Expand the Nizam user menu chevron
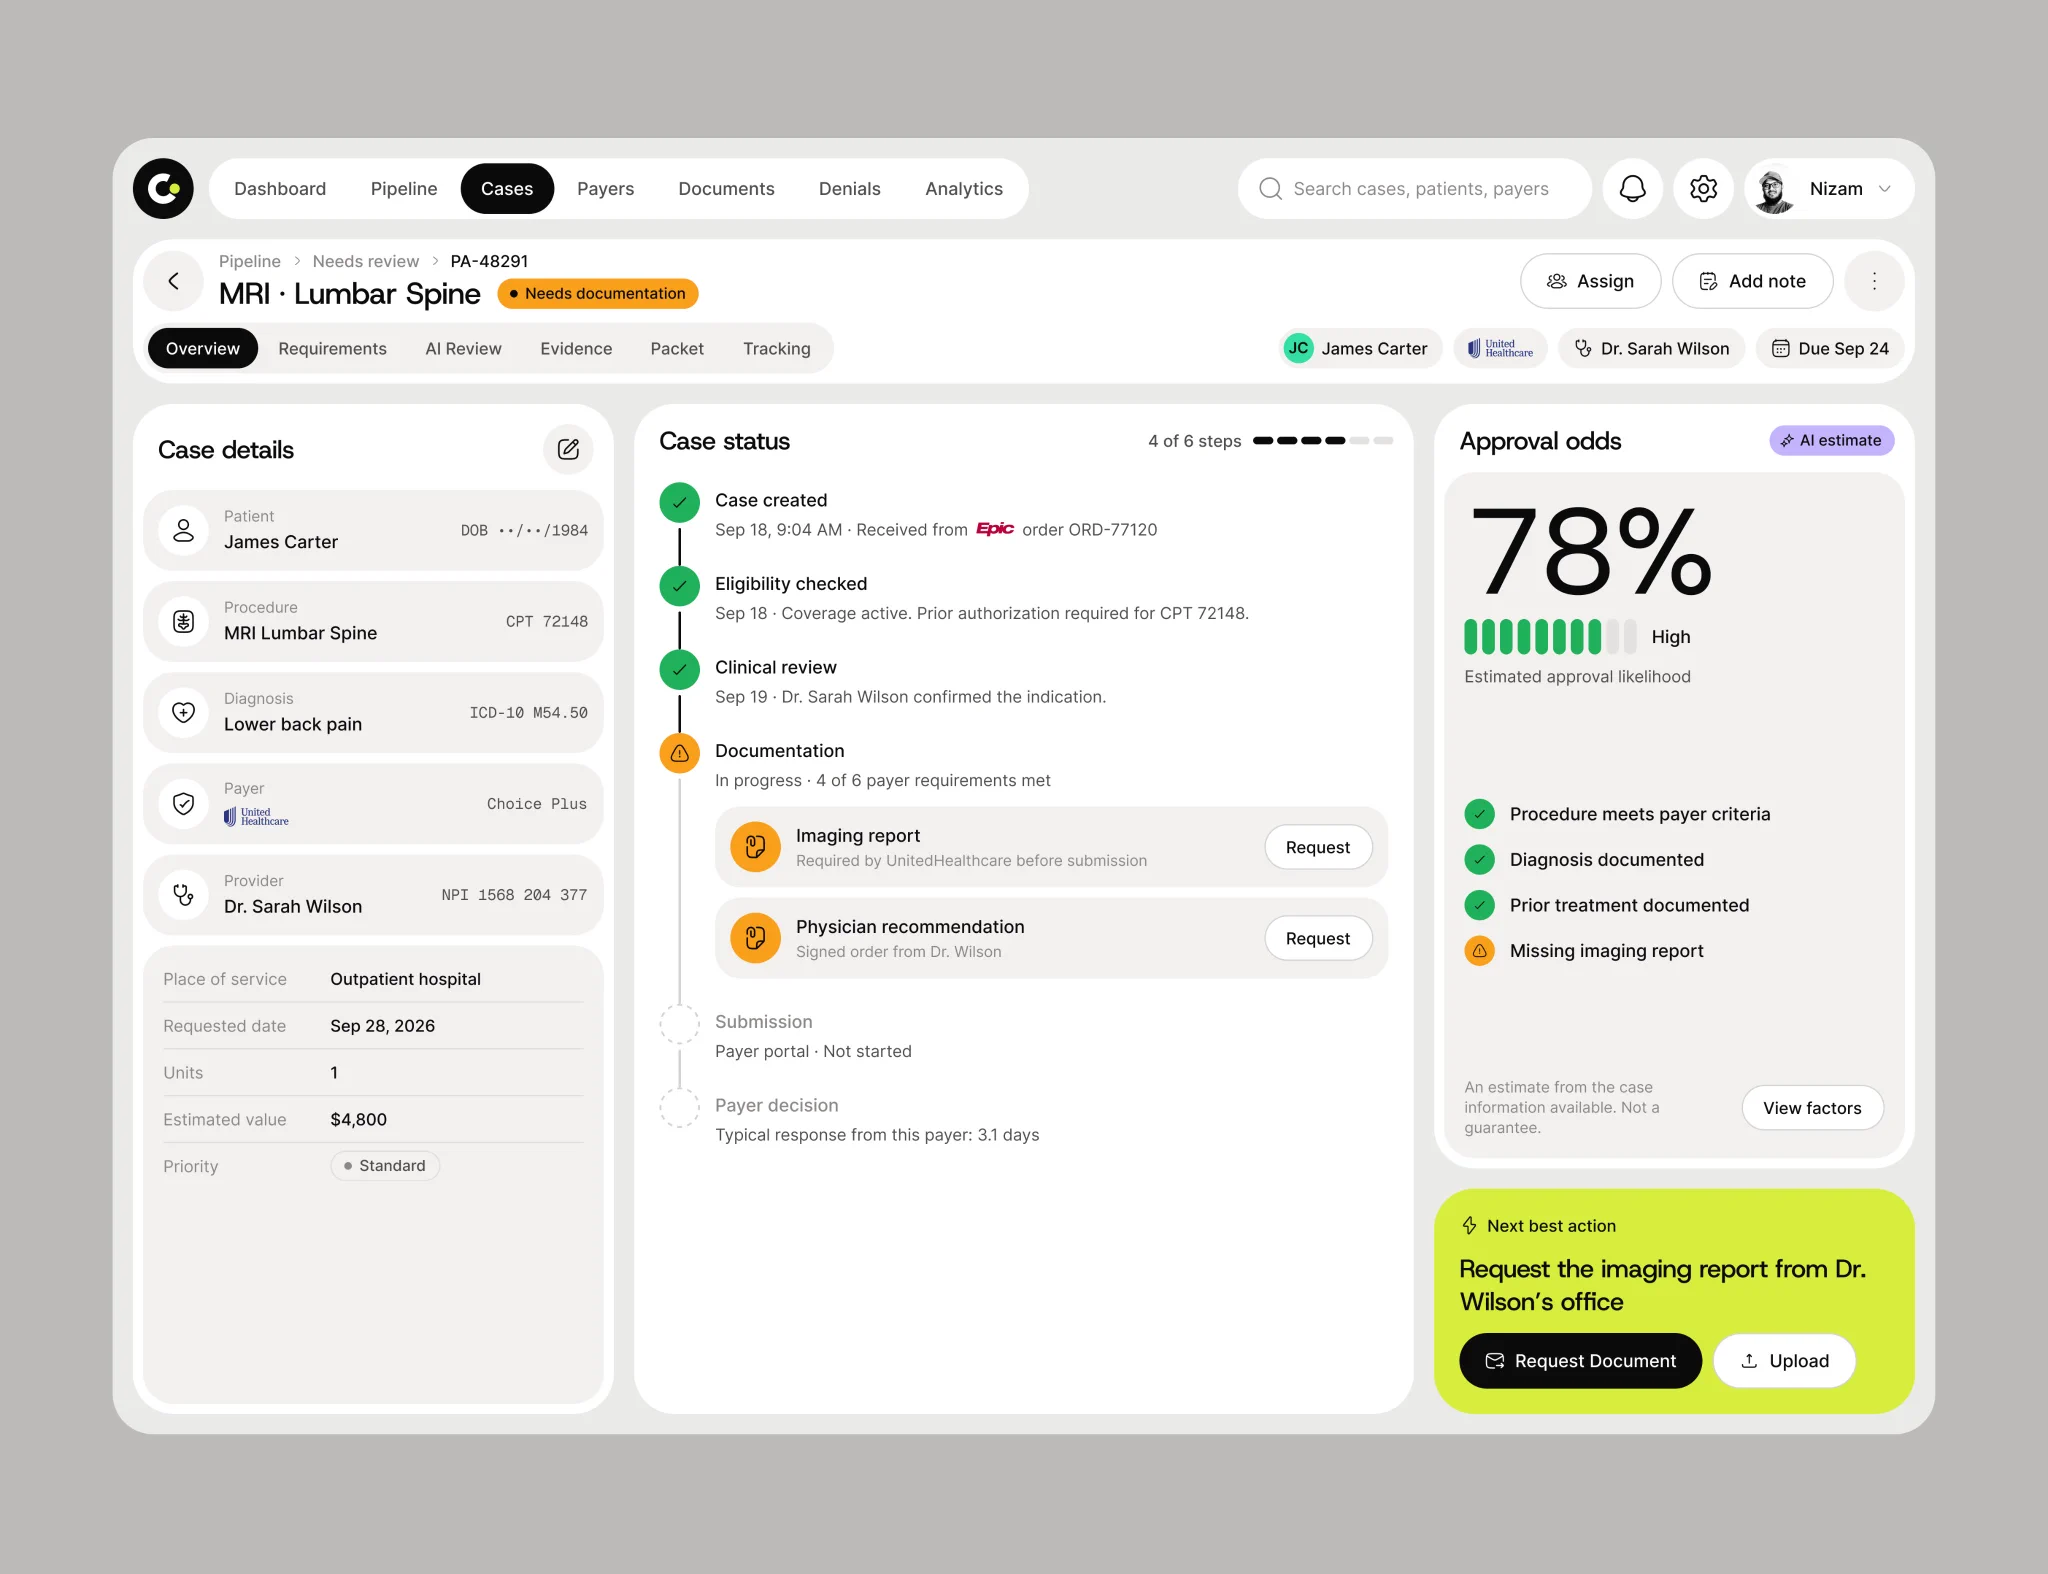The image size is (2048, 1574). [x=1885, y=189]
